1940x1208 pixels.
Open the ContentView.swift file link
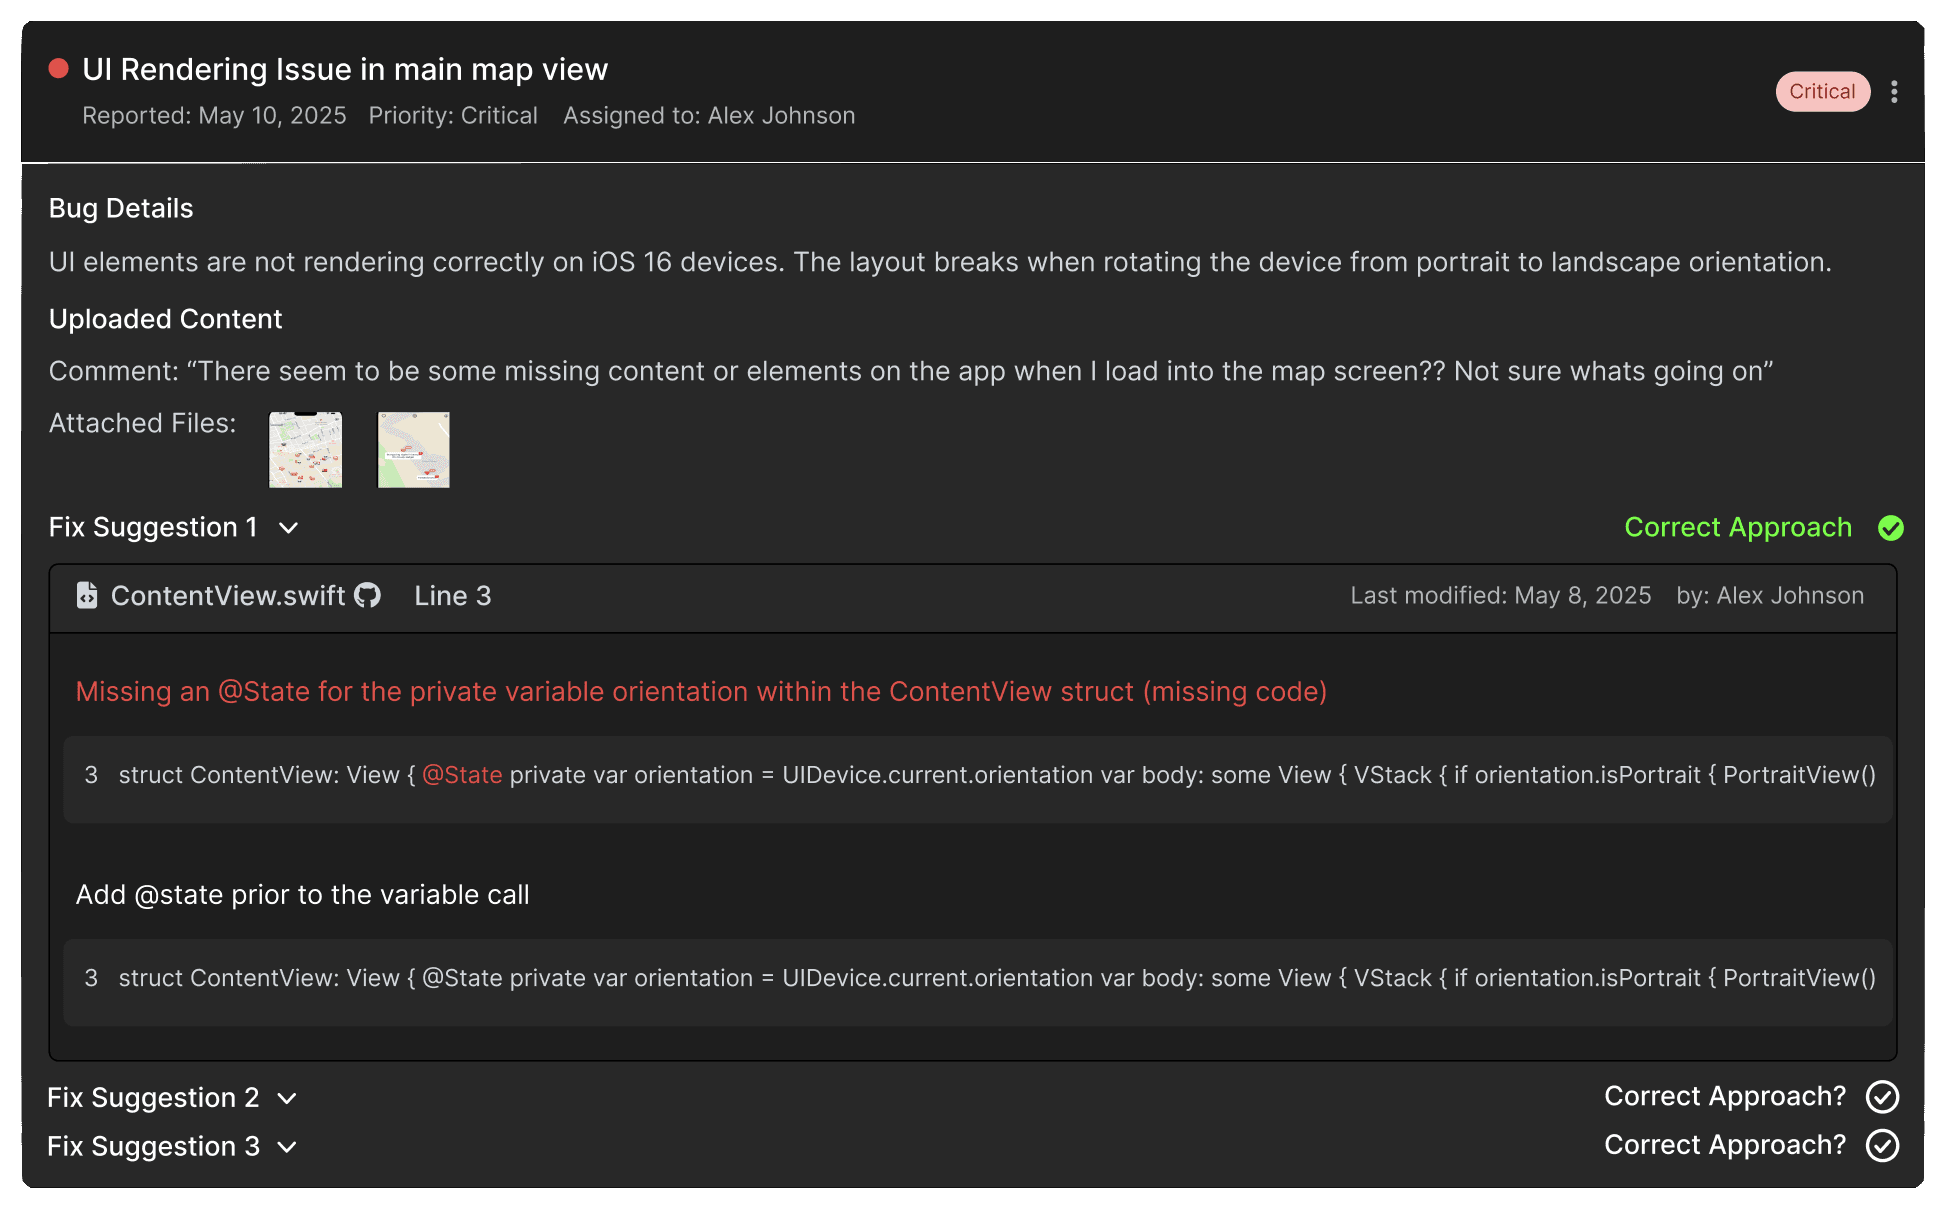click(228, 596)
